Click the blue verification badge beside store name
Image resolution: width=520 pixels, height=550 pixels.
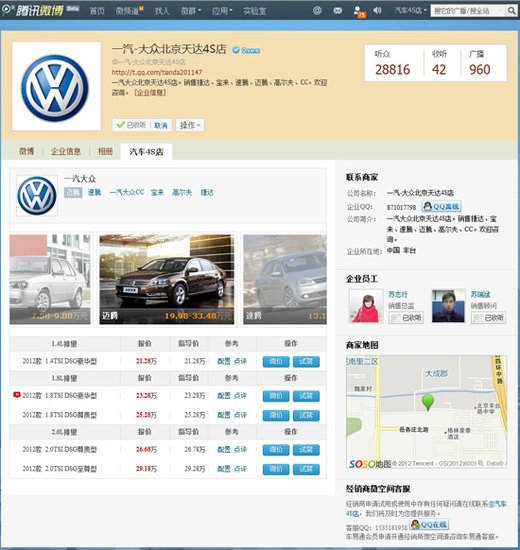236,50
